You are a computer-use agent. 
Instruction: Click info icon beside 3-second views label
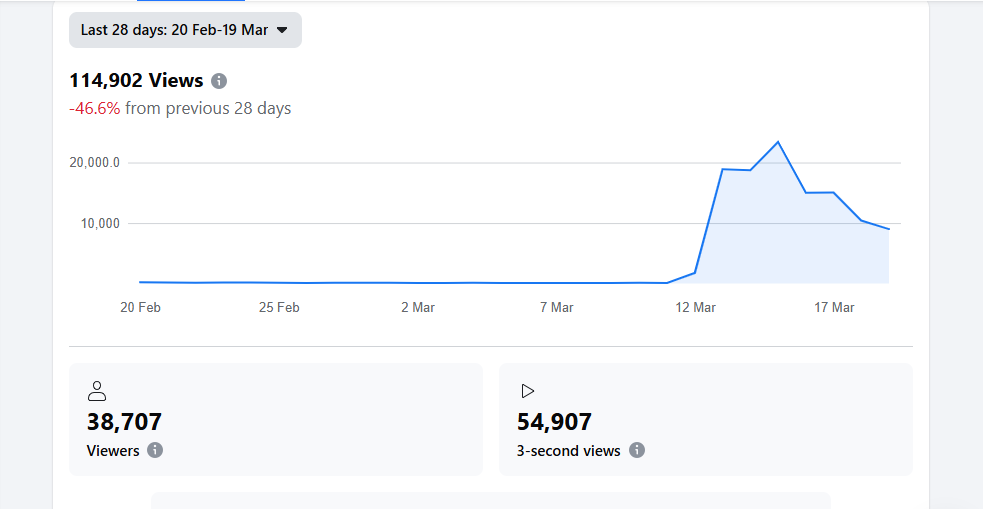tap(637, 451)
